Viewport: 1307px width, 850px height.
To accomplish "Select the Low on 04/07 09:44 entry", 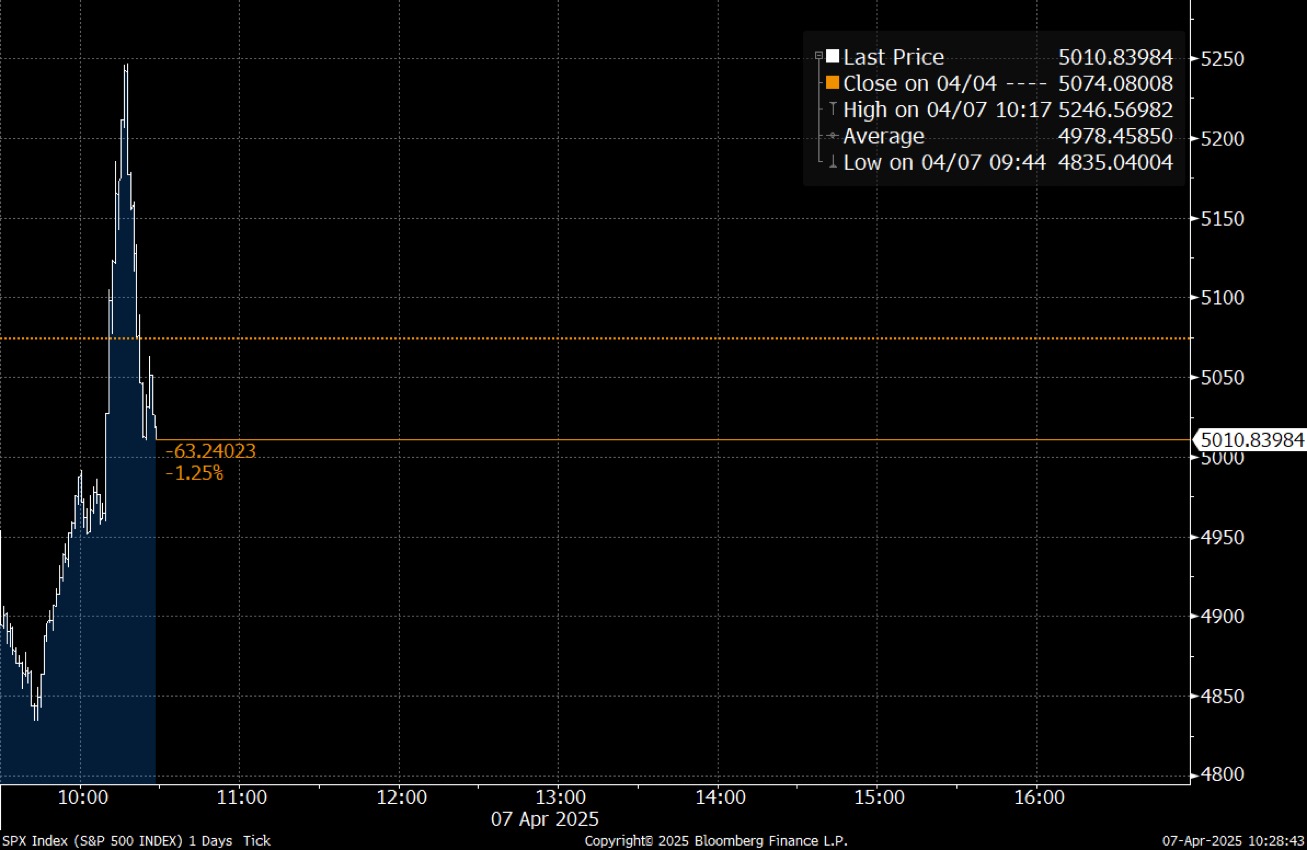I will point(944,163).
